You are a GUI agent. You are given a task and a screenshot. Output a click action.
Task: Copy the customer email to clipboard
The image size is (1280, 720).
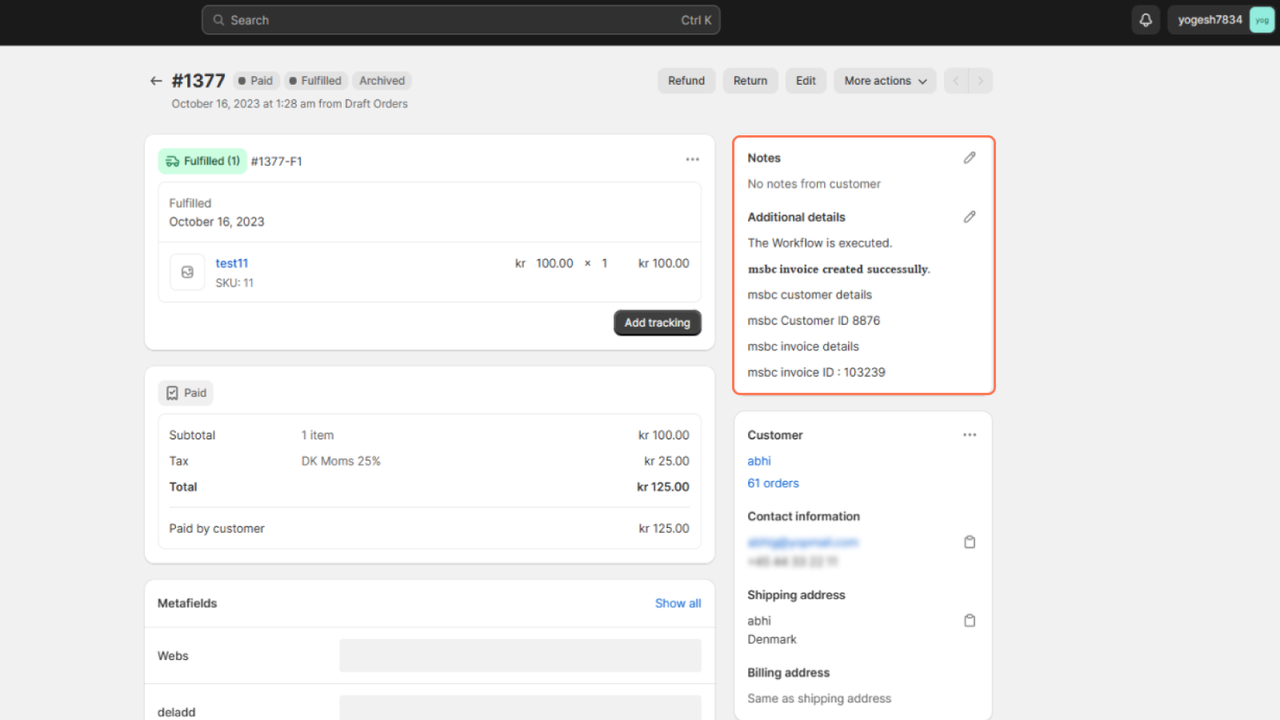coord(969,542)
